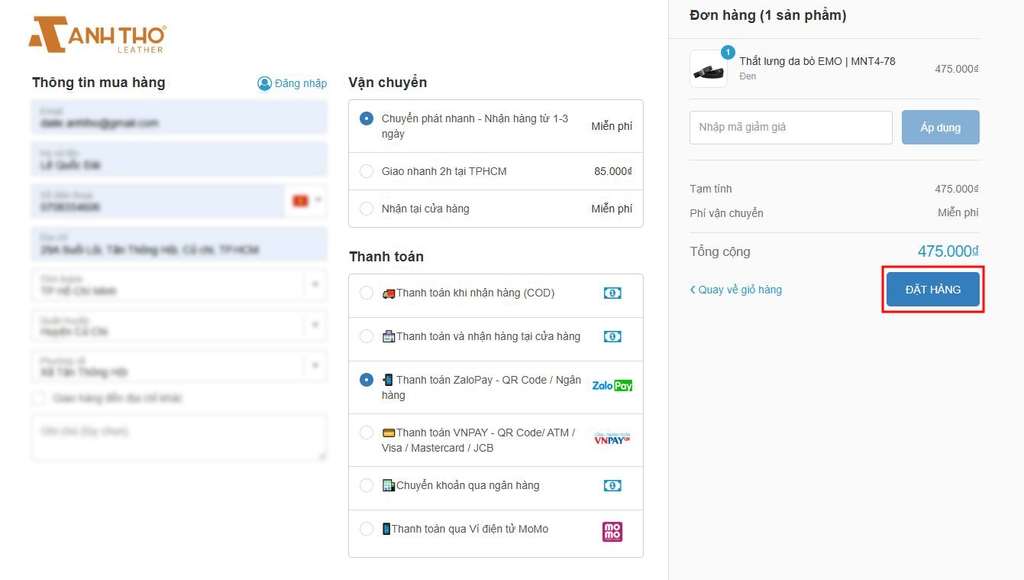Expand the district (Quận huyện) dropdown

click(x=179, y=326)
